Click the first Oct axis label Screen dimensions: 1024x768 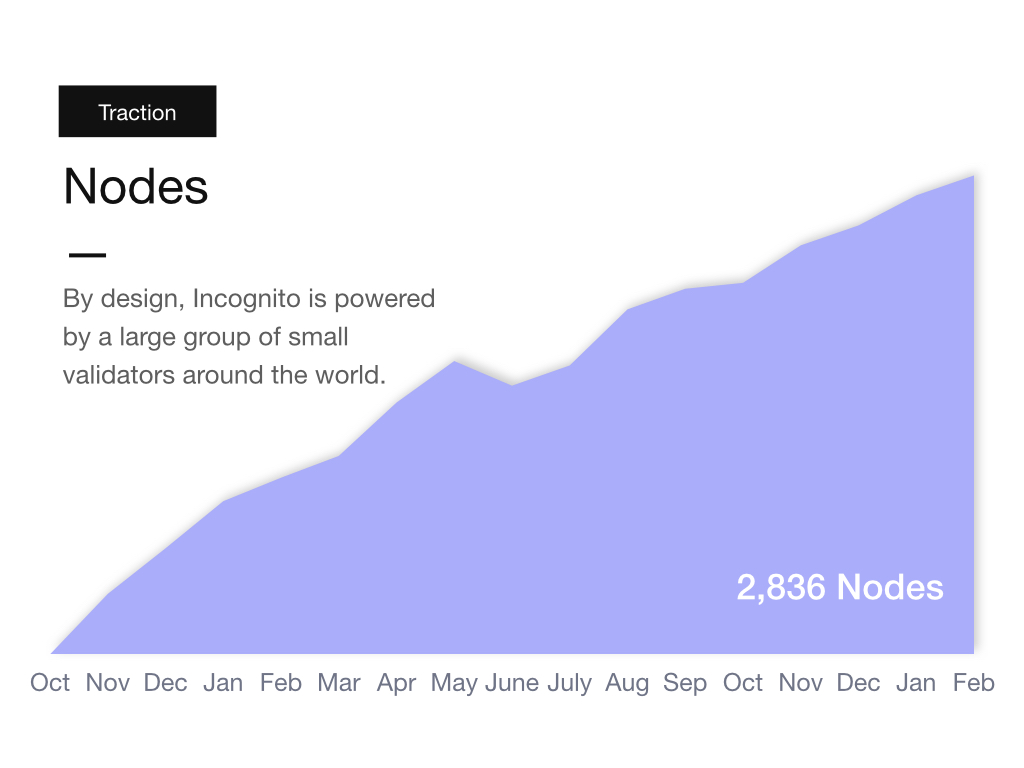[50, 682]
